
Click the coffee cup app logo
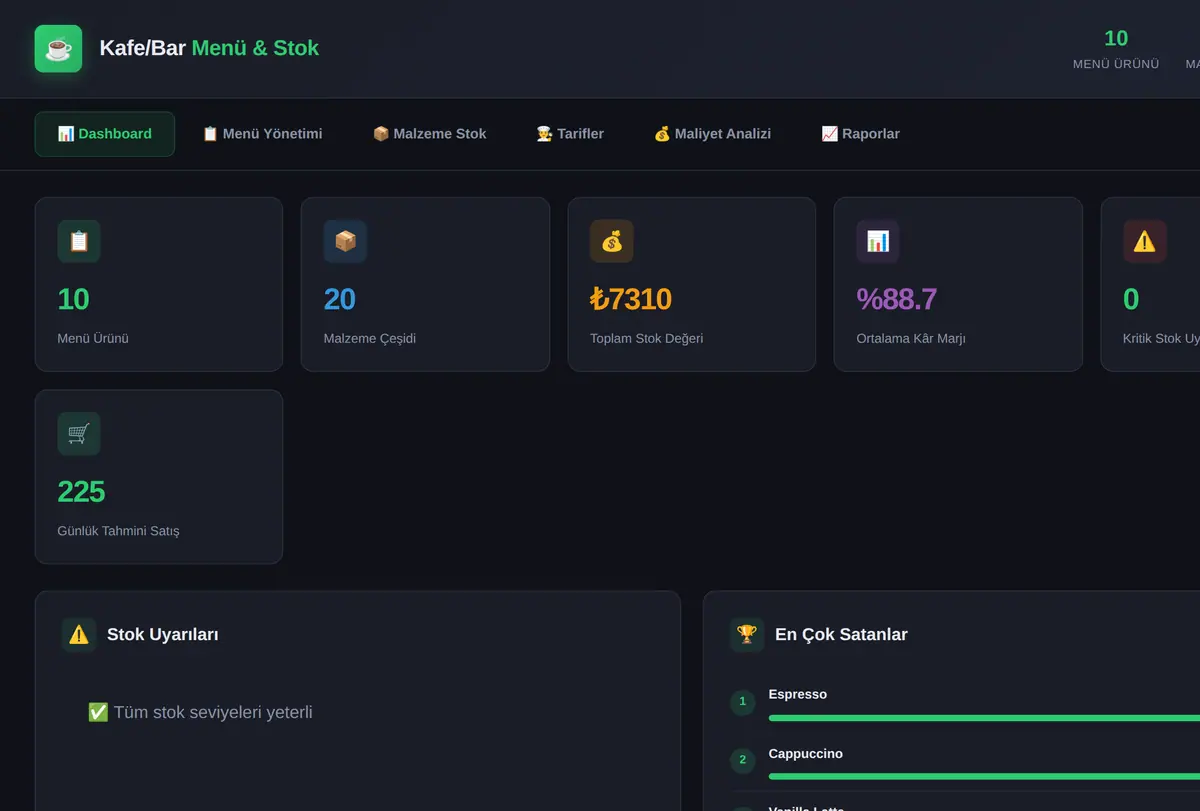[x=58, y=48]
